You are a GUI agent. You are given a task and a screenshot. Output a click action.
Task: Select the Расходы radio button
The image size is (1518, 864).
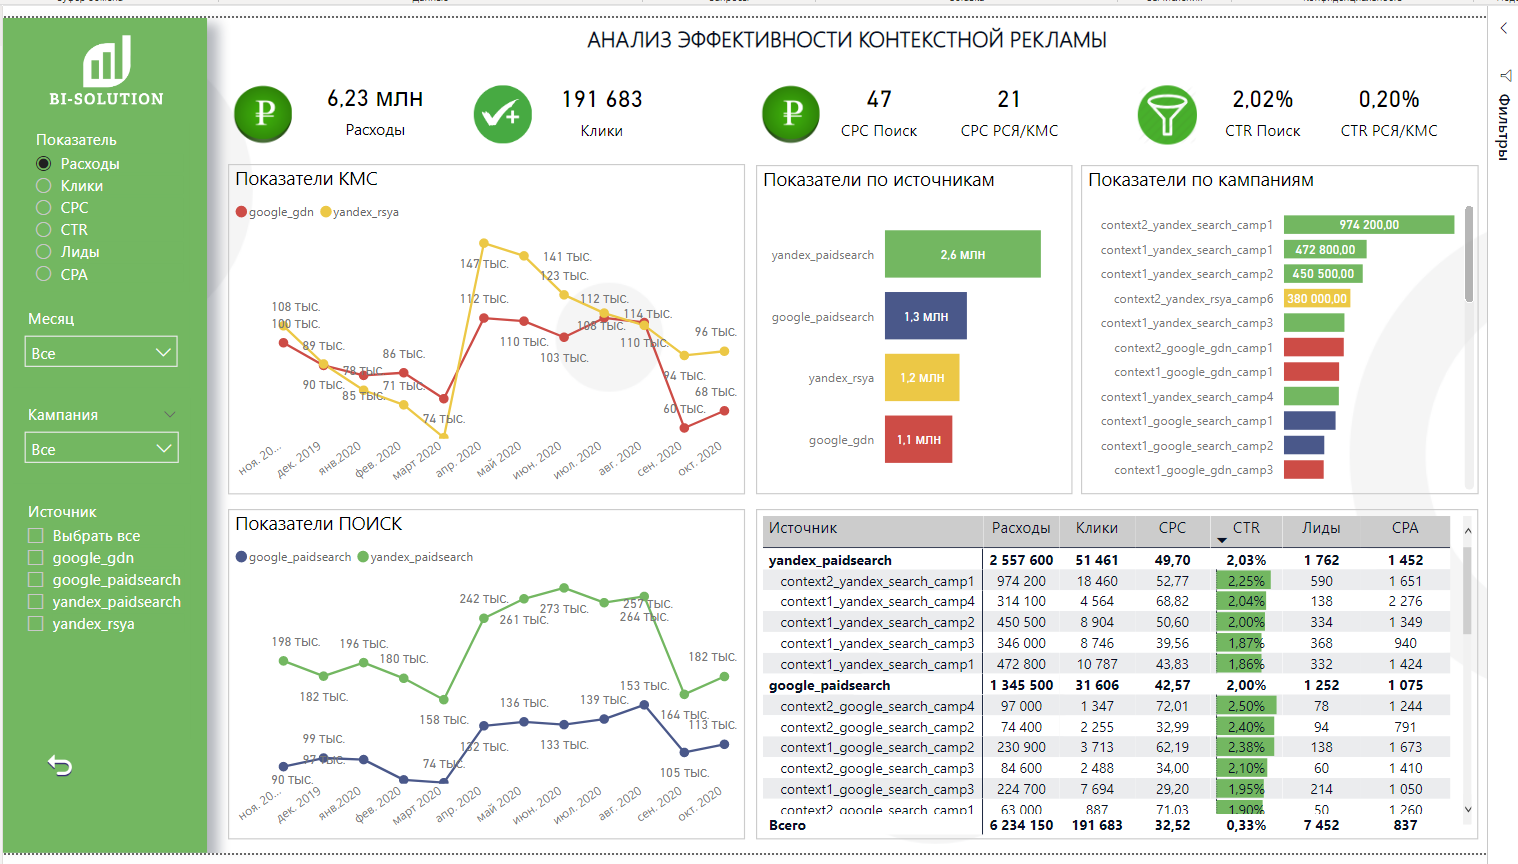(44, 163)
